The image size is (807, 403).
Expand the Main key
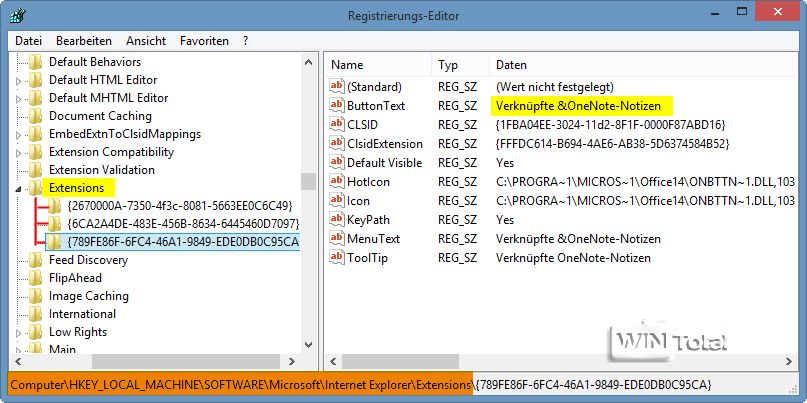pyautogui.click(x=19, y=350)
